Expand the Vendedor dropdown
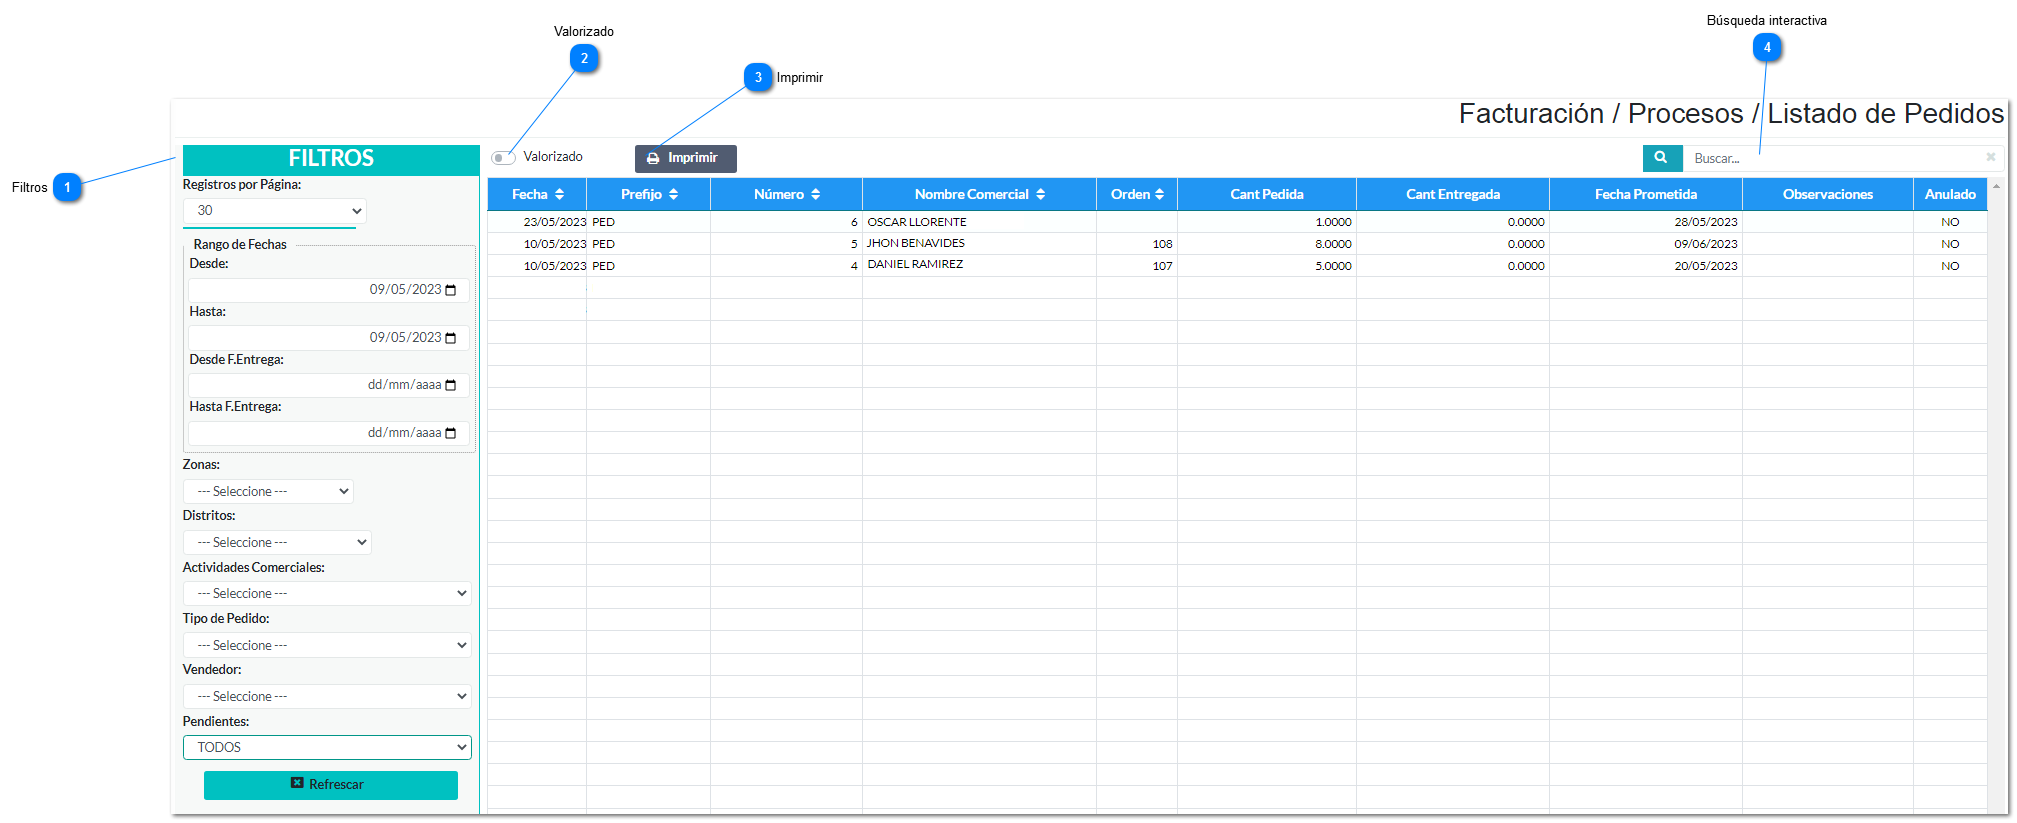Screen dimensions: 2017x823 tap(327, 696)
